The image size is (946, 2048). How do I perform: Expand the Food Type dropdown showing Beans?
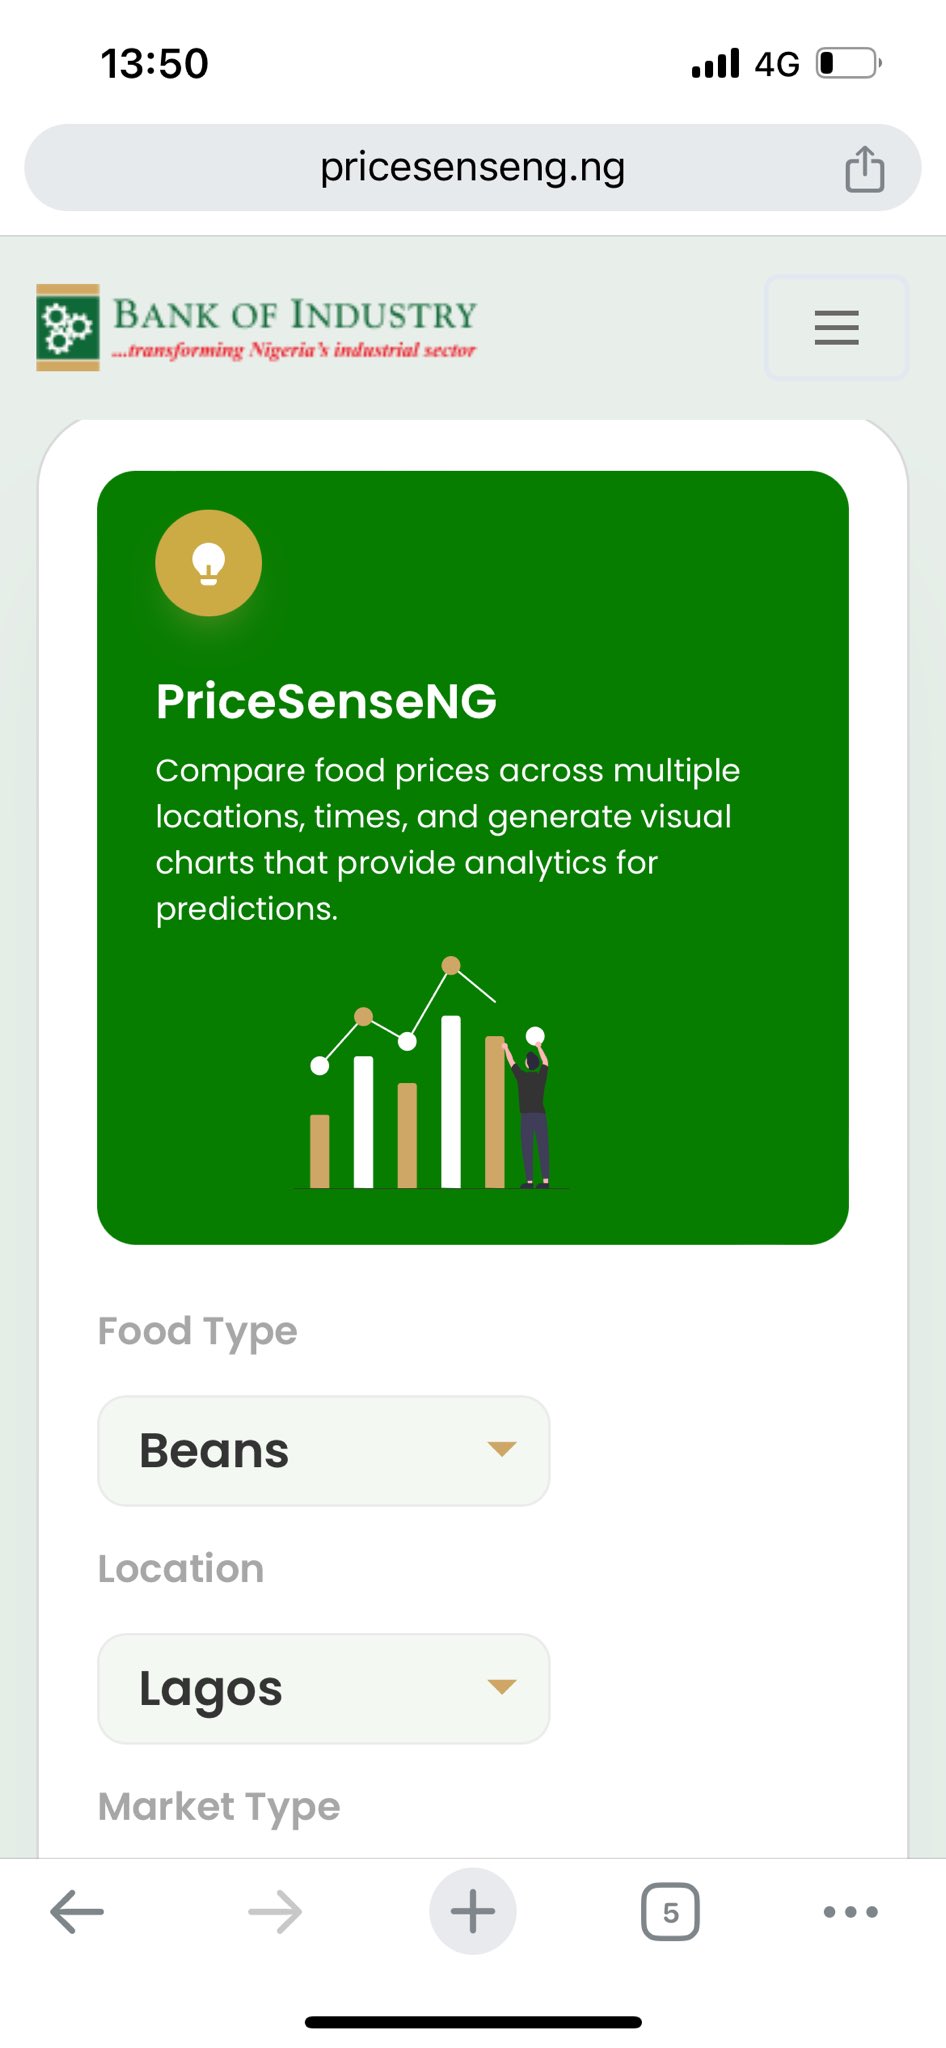323,1451
